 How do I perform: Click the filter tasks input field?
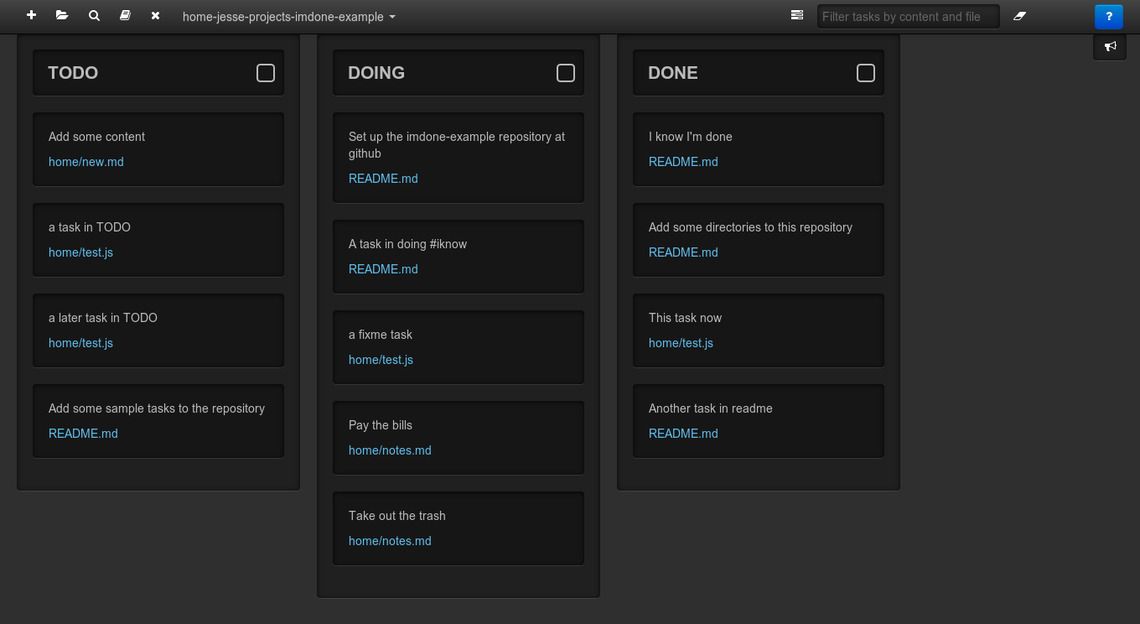click(907, 15)
